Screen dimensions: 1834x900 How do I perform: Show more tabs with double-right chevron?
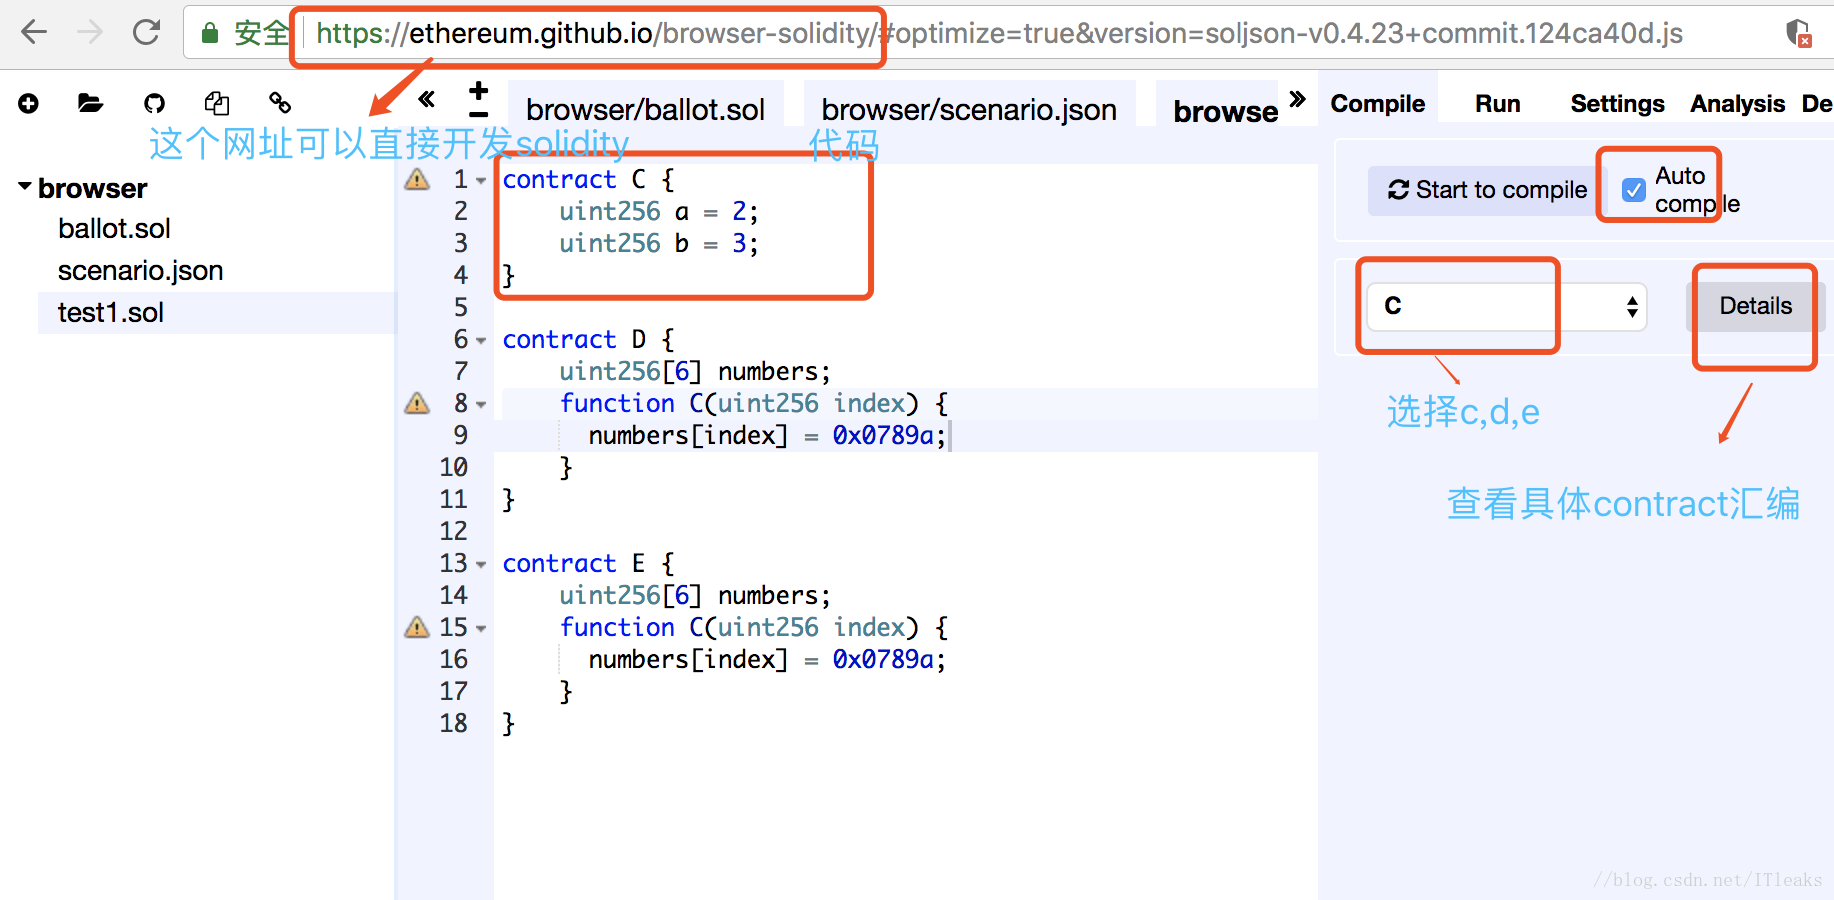point(1298,98)
